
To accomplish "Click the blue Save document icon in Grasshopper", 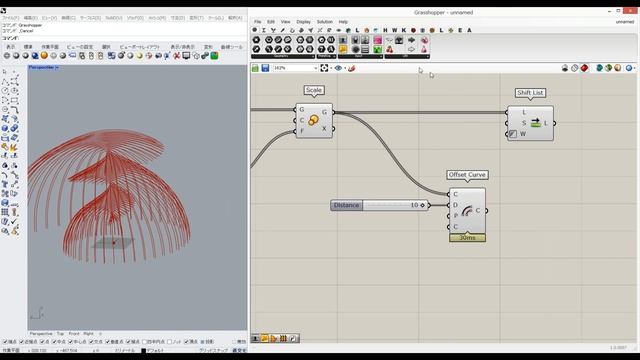I will (x=265, y=68).
